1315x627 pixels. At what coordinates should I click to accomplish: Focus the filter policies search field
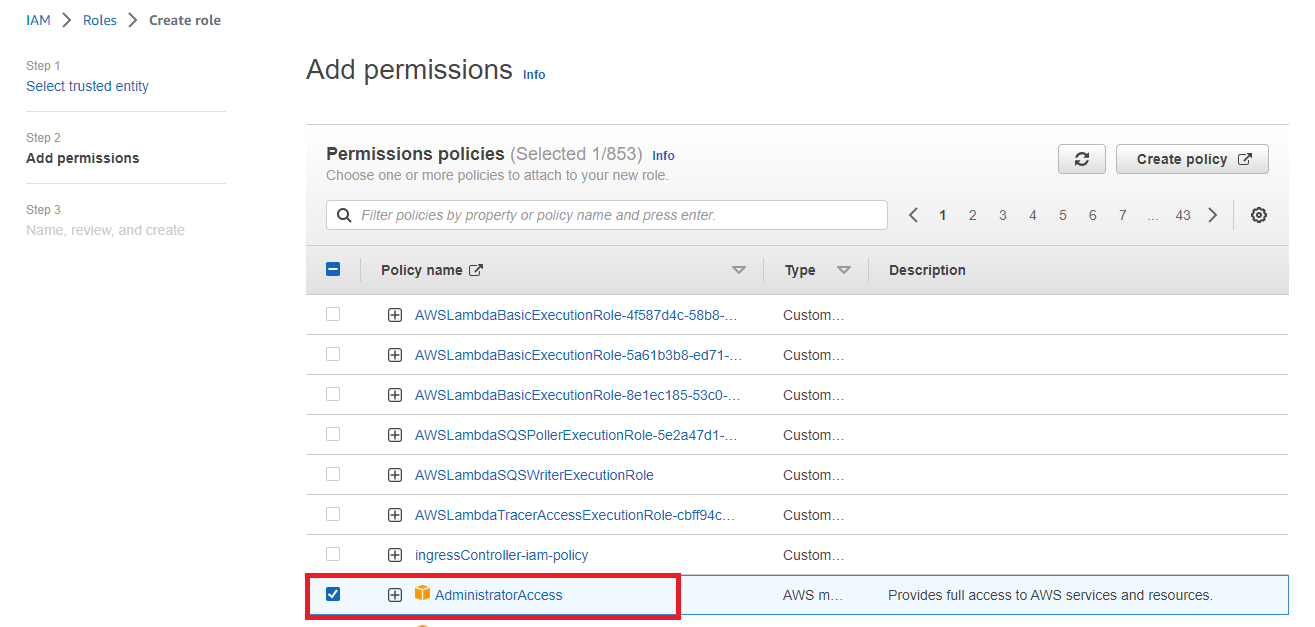tap(607, 215)
